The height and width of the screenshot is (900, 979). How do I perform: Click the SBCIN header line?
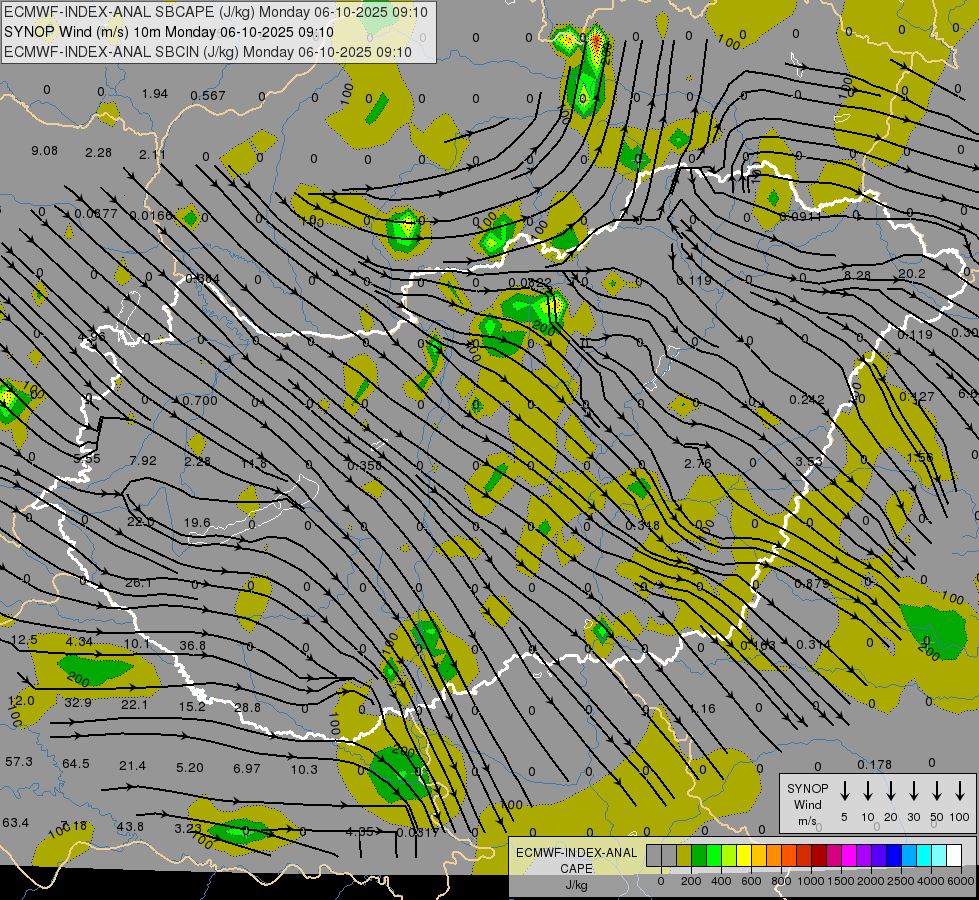pyautogui.click(x=208, y=52)
